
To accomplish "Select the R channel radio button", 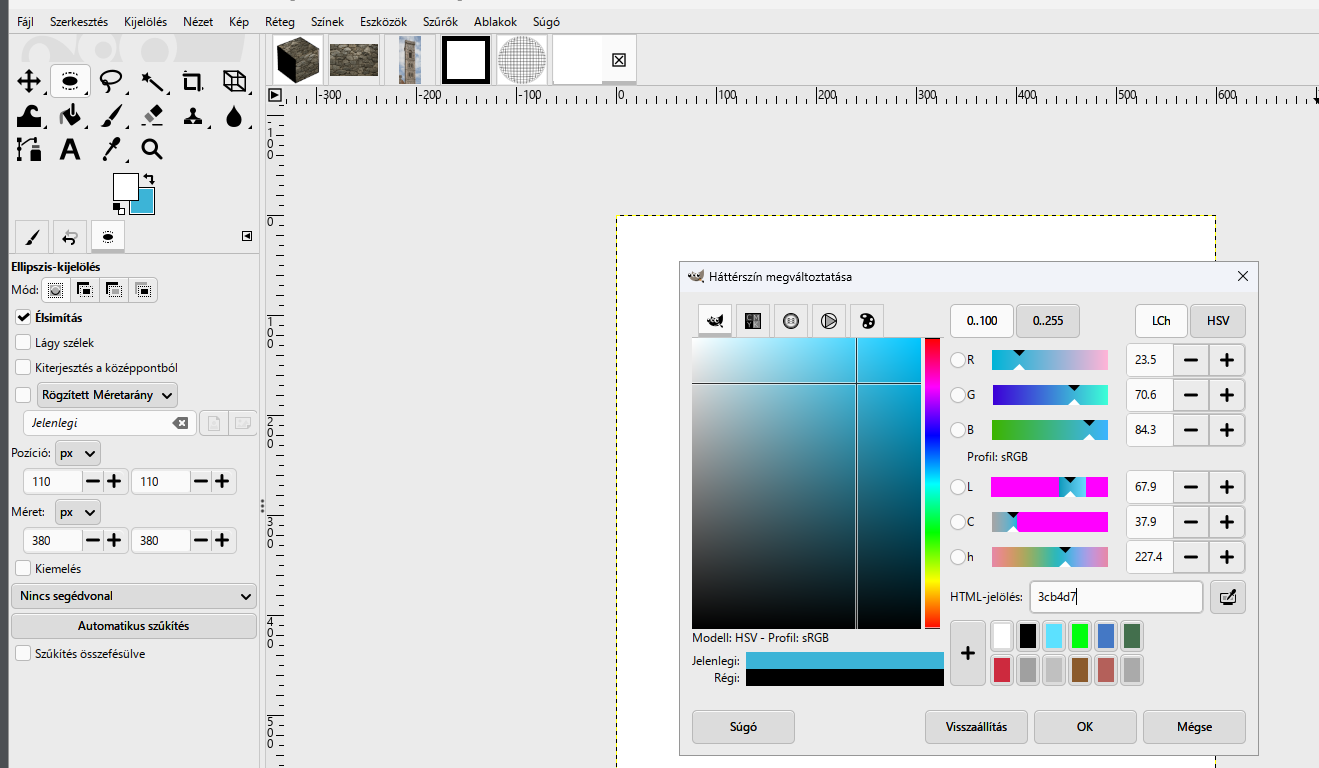I will 958,360.
